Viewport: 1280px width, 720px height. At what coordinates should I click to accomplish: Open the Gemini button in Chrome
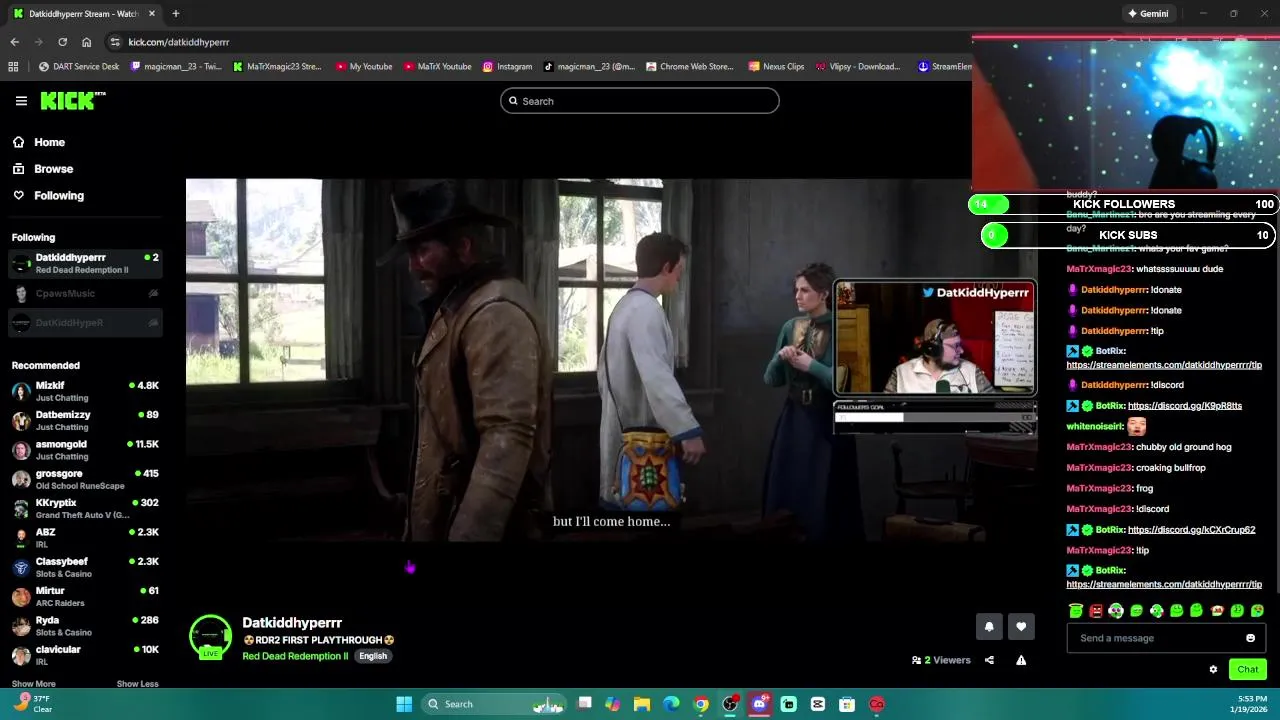click(x=1148, y=14)
